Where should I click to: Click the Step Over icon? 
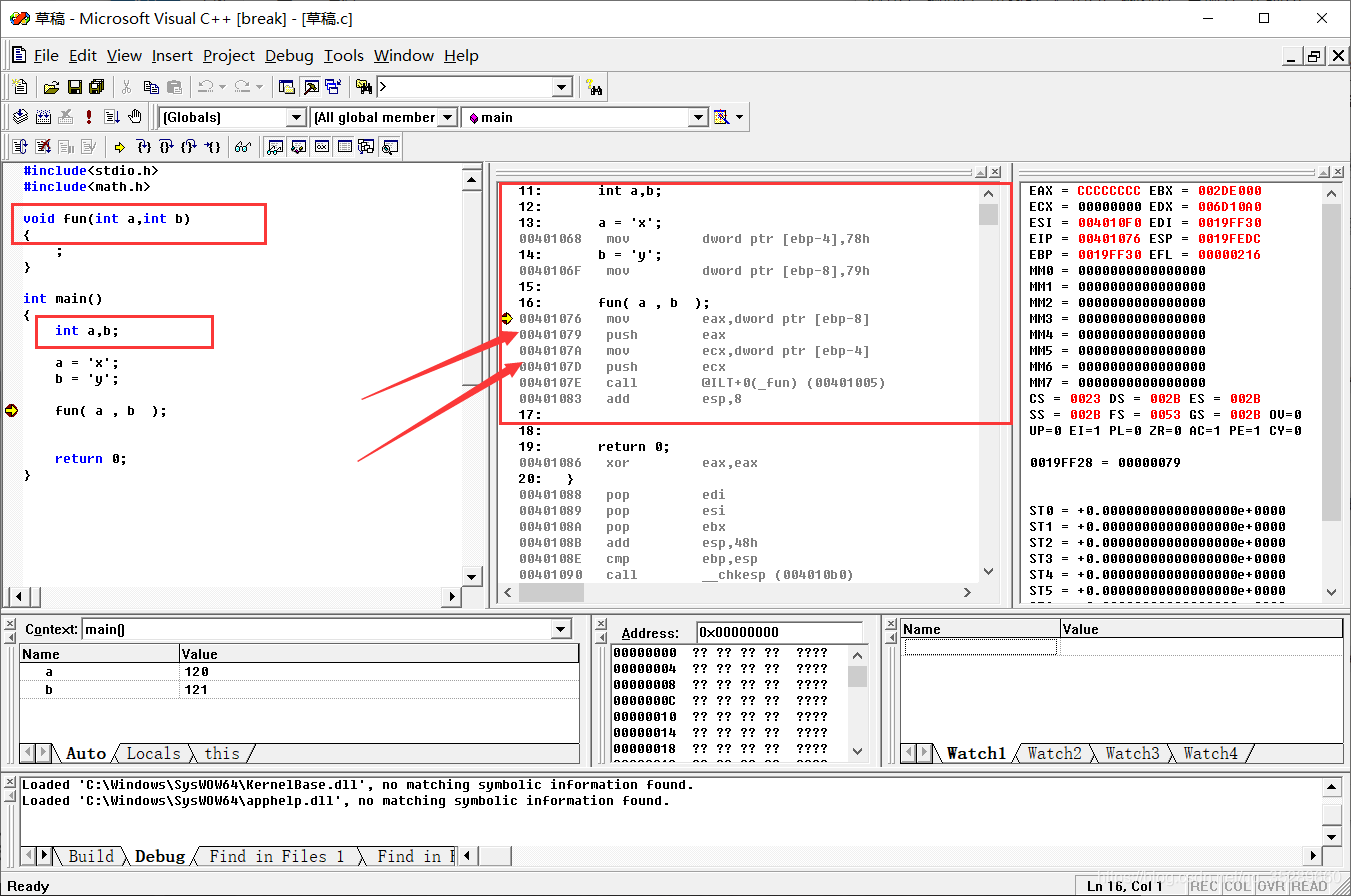[166, 147]
